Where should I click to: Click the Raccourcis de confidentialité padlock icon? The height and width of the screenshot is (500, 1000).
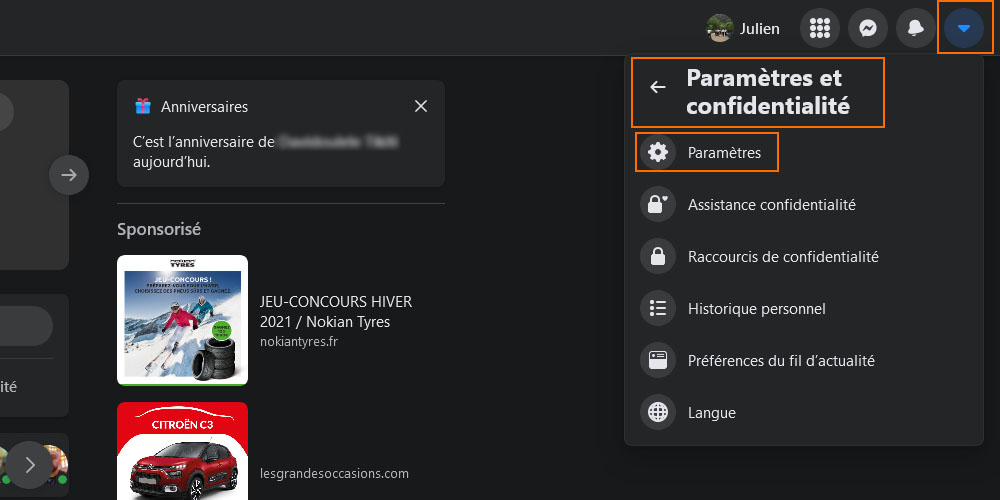[658, 256]
